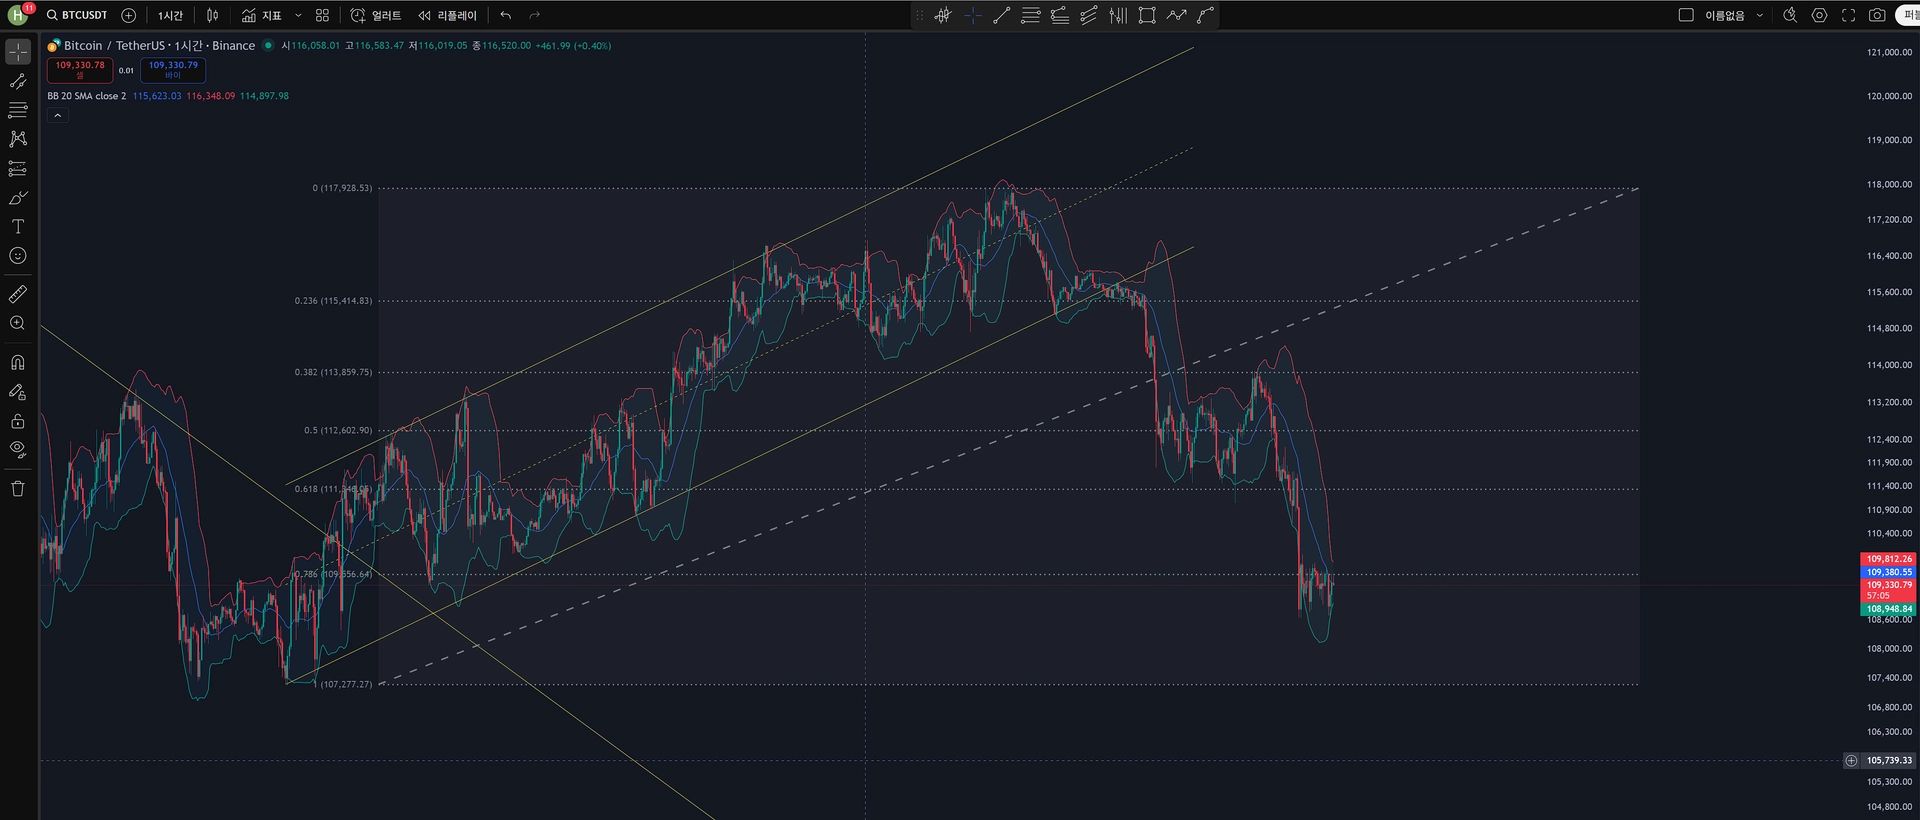Enter fullscreen mode

point(1848,15)
